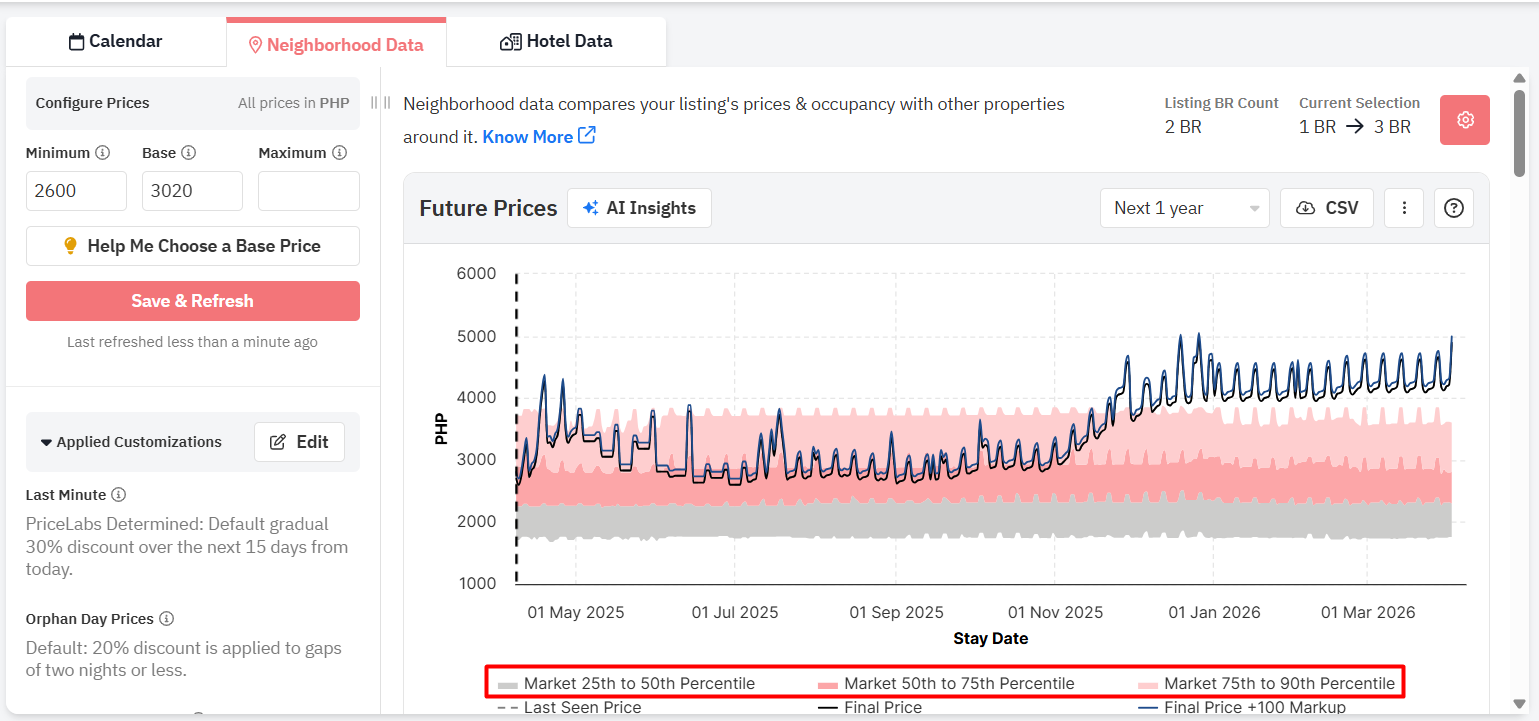1539x721 pixels.
Task: Click the info icon next to Minimum
Action: coord(102,153)
